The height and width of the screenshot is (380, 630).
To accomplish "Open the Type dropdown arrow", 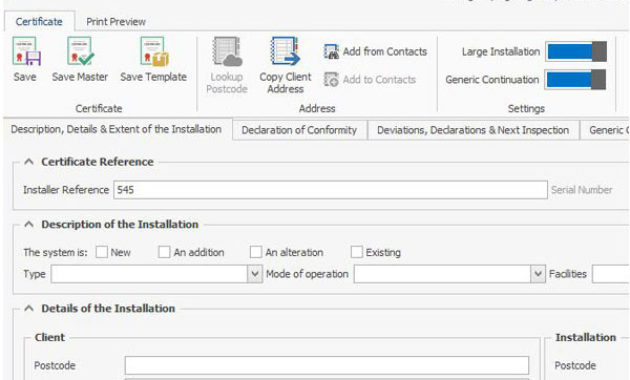I will 255,274.
